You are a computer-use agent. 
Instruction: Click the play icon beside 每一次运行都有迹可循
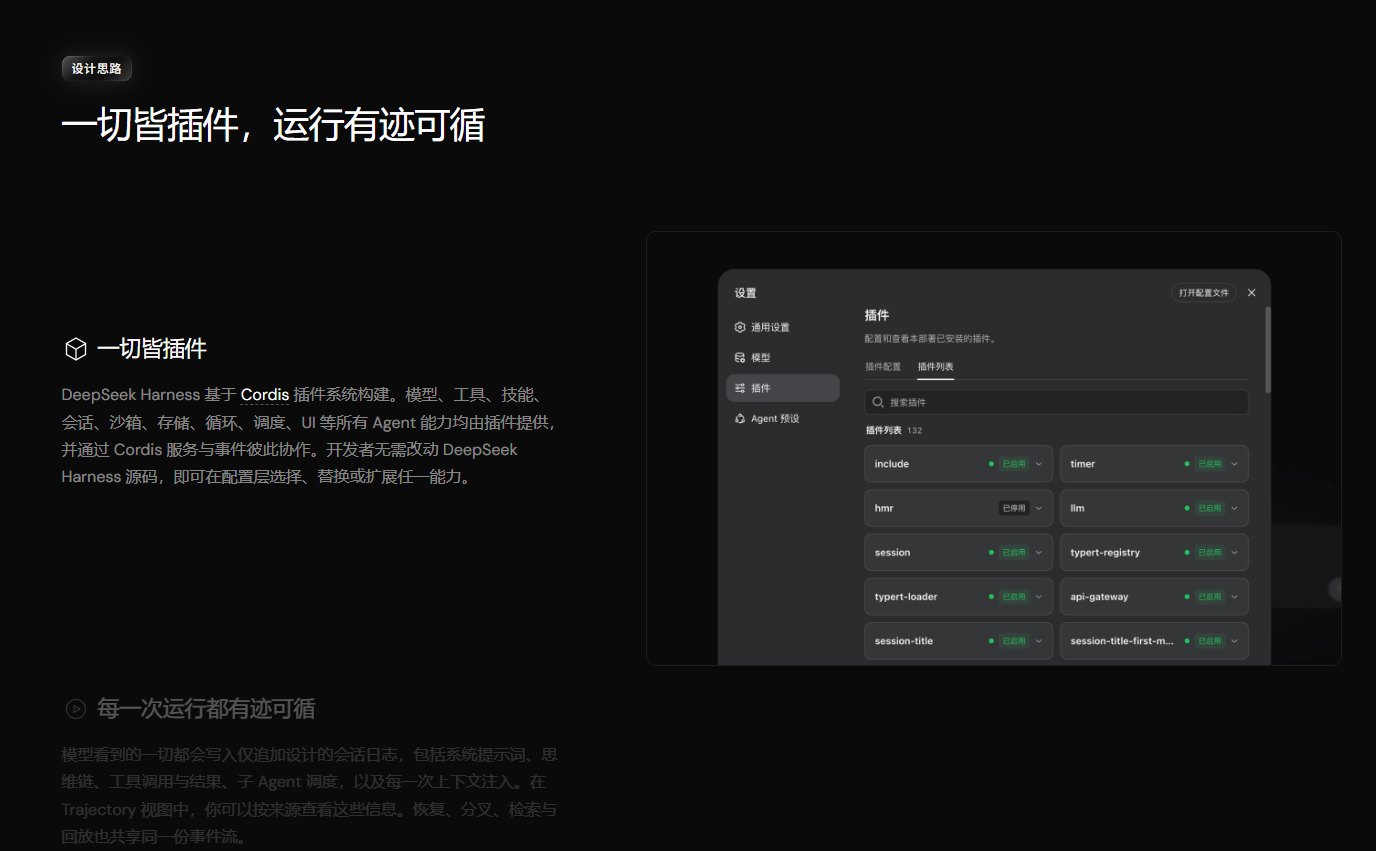[76, 709]
